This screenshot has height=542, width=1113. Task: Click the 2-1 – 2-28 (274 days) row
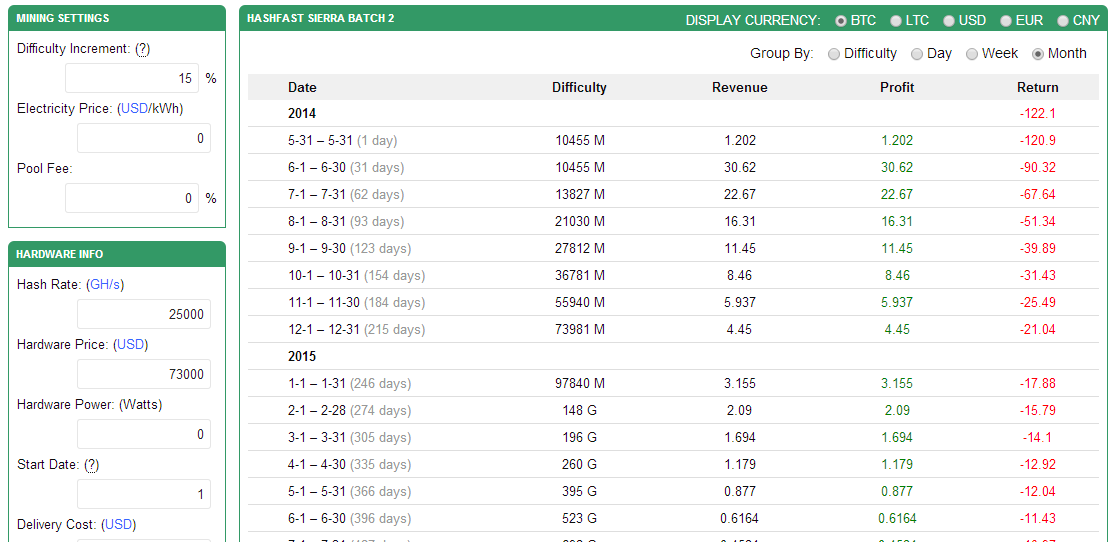click(x=673, y=410)
